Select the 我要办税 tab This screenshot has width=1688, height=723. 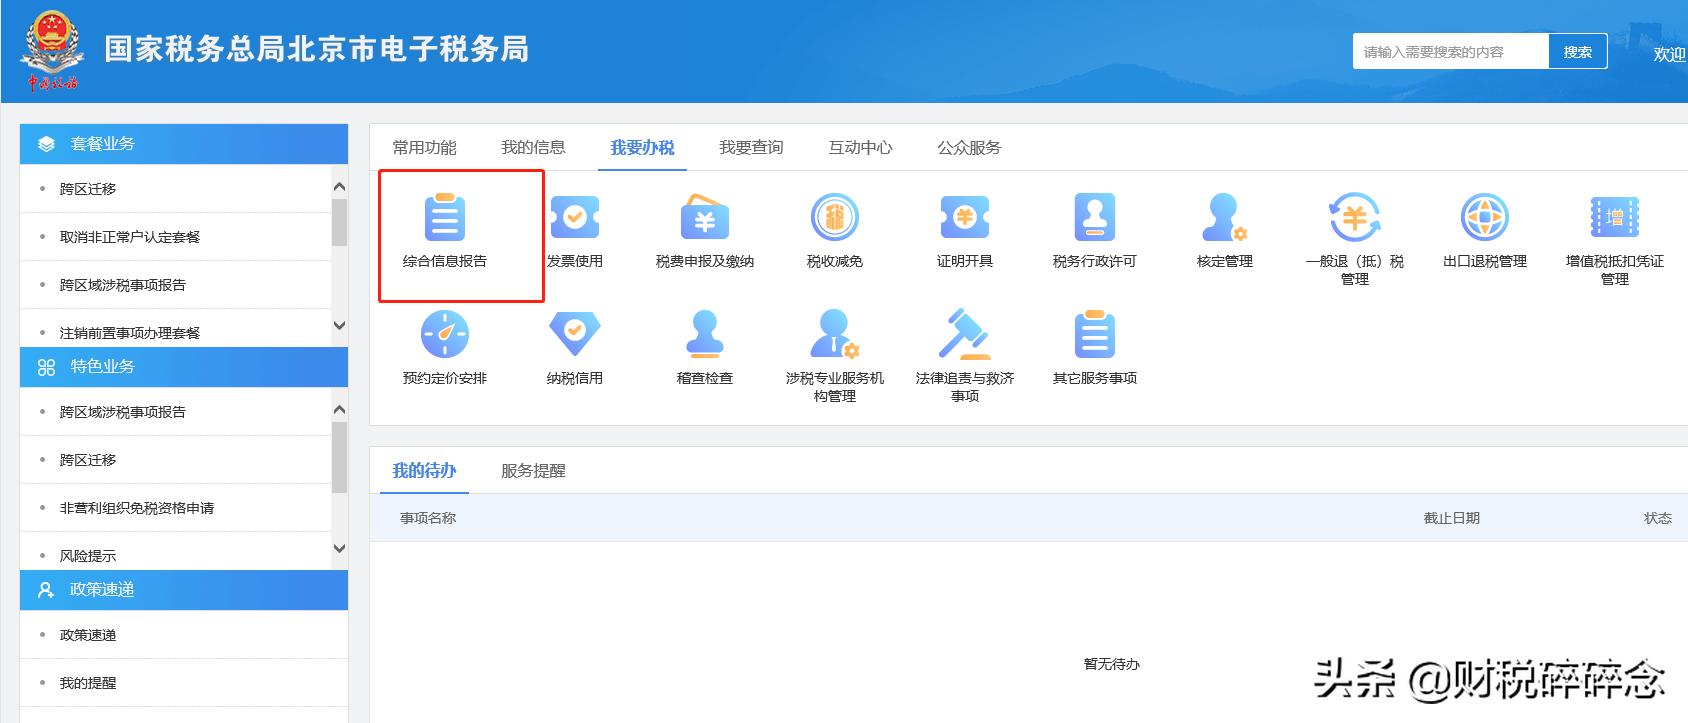point(642,147)
